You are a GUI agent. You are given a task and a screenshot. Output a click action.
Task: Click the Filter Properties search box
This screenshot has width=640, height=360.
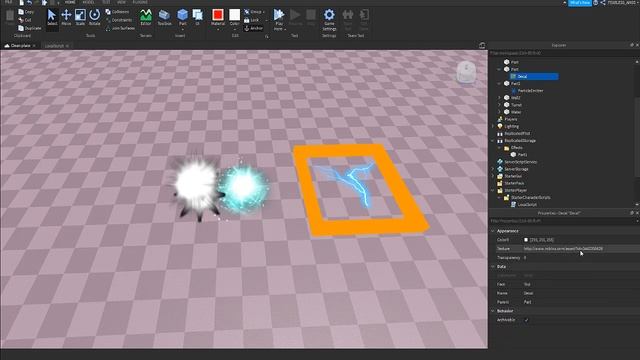561,221
